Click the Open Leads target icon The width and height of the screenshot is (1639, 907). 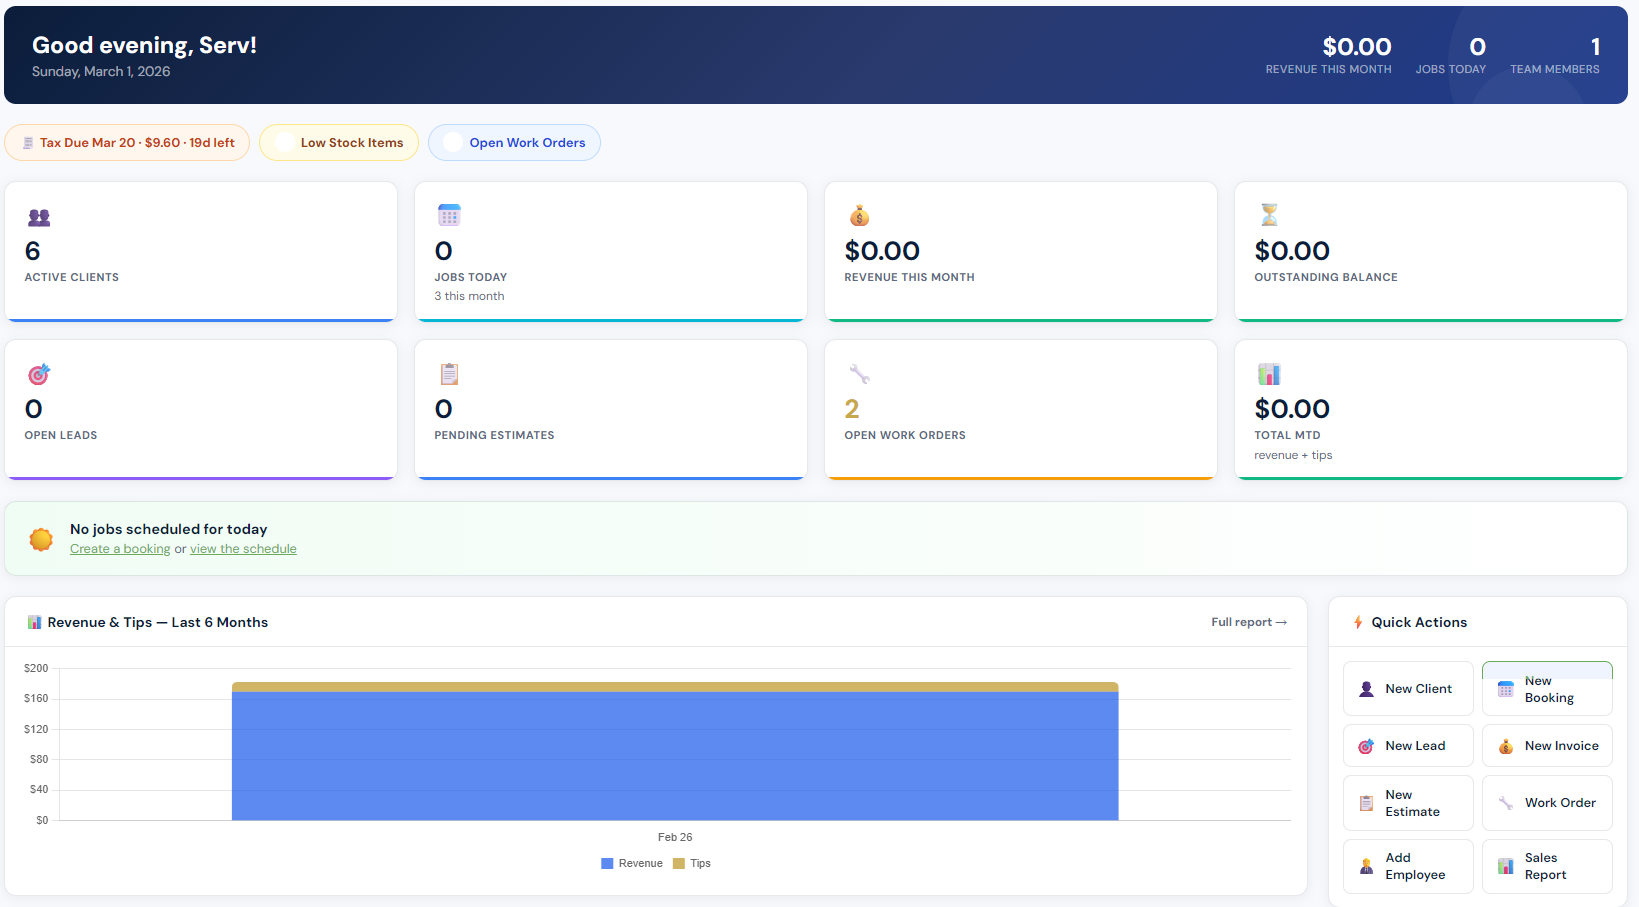39,374
